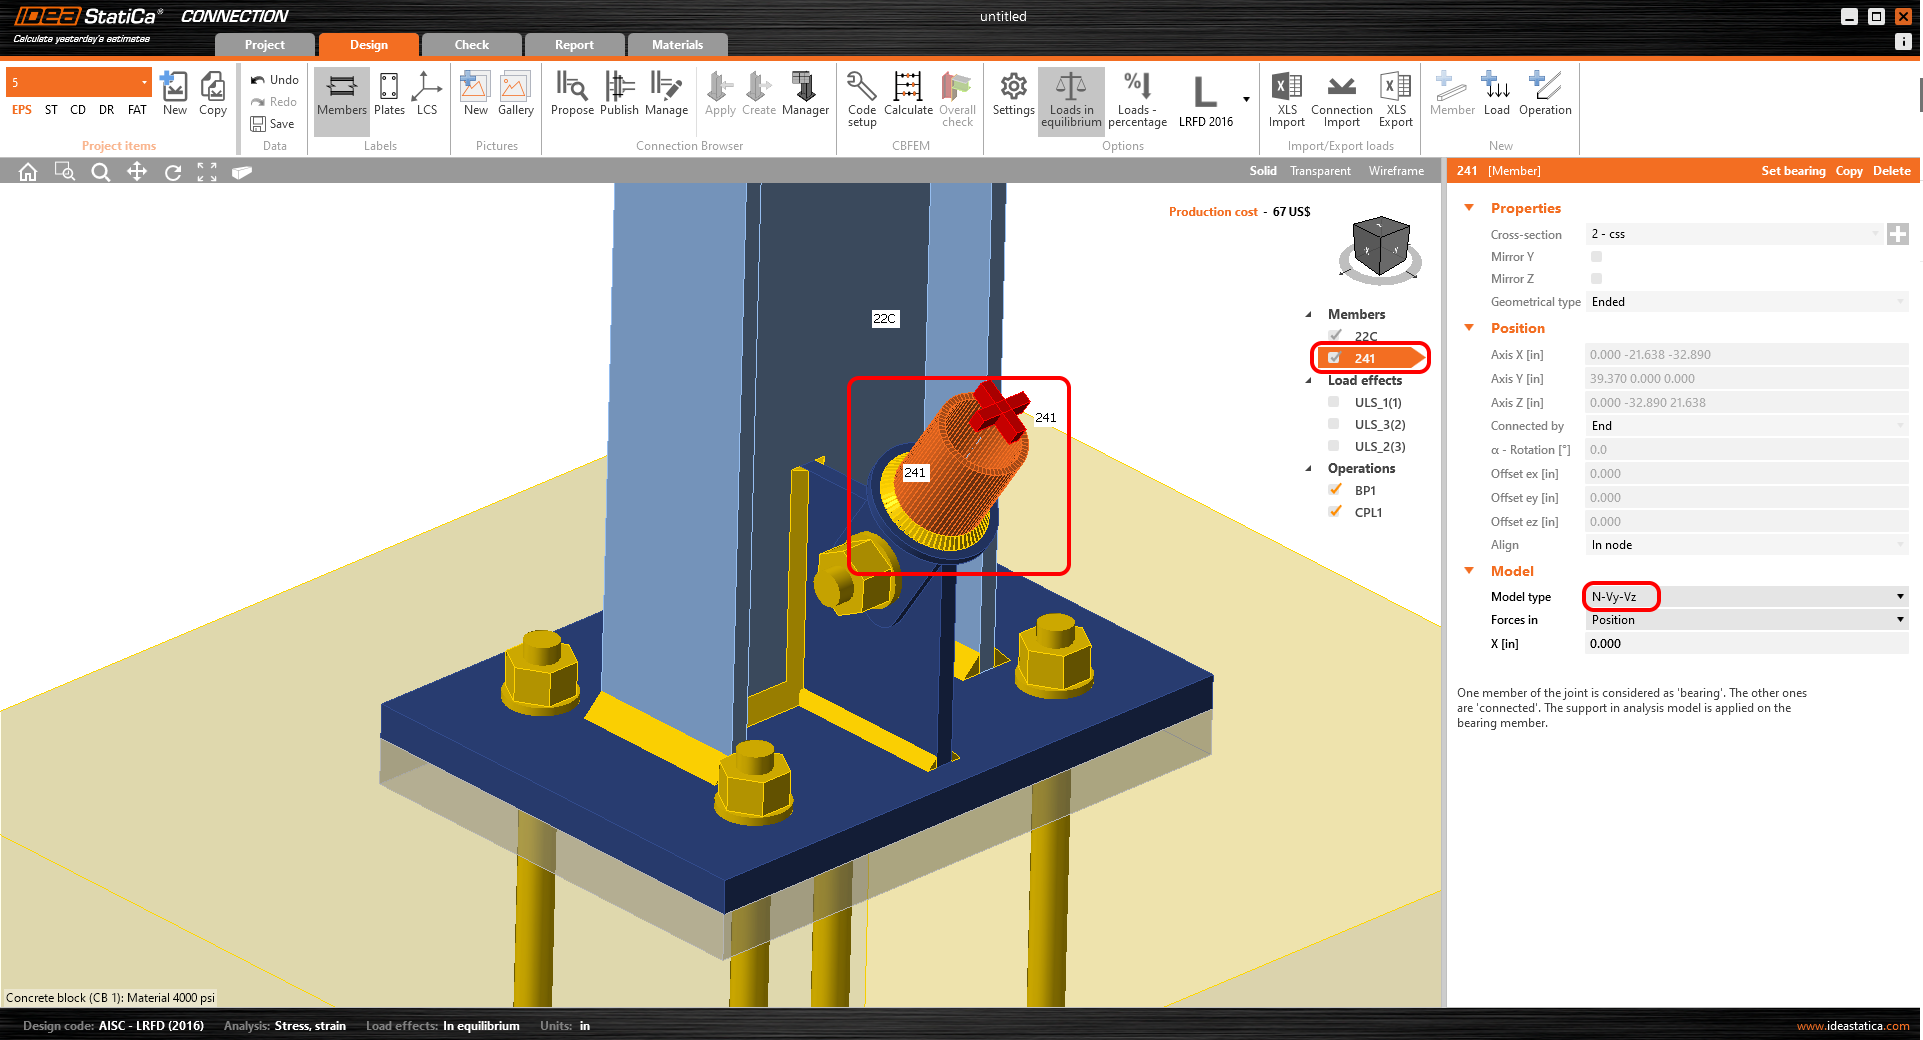Viewport: 1923px width, 1040px height.
Task: Delete the selected member 241
Action: tap(1890, 170)
